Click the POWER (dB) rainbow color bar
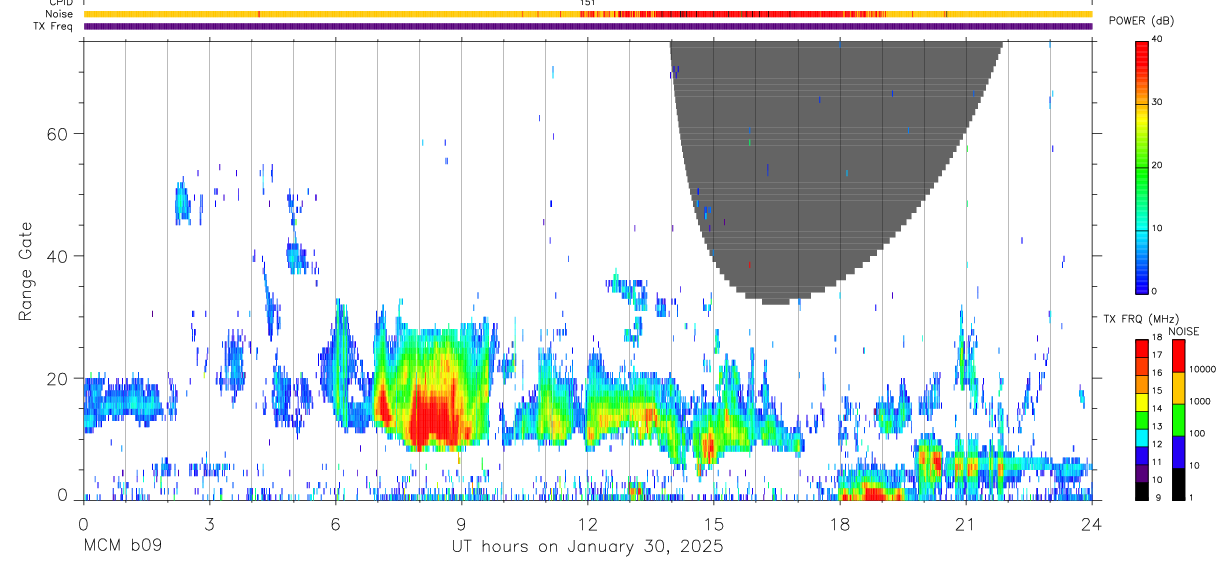 click(1142, 166)
